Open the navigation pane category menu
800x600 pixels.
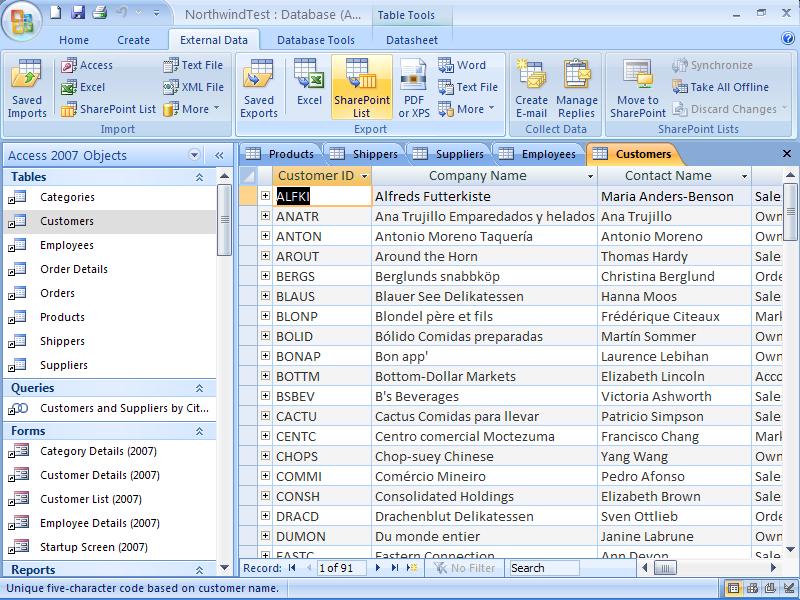pyautogui.click(x=194, y=155)
